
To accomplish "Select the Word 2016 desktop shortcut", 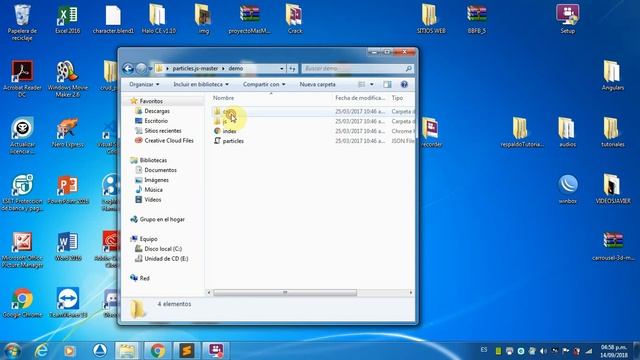I will coord(68,247).
